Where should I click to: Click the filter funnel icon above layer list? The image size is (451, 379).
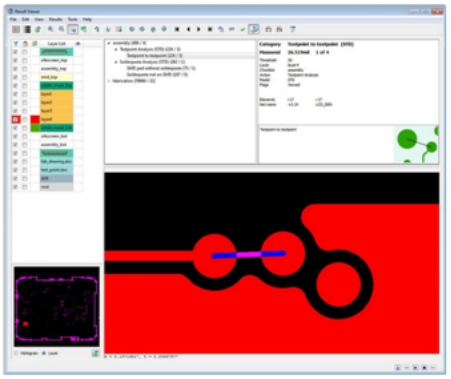click(16, 44)
